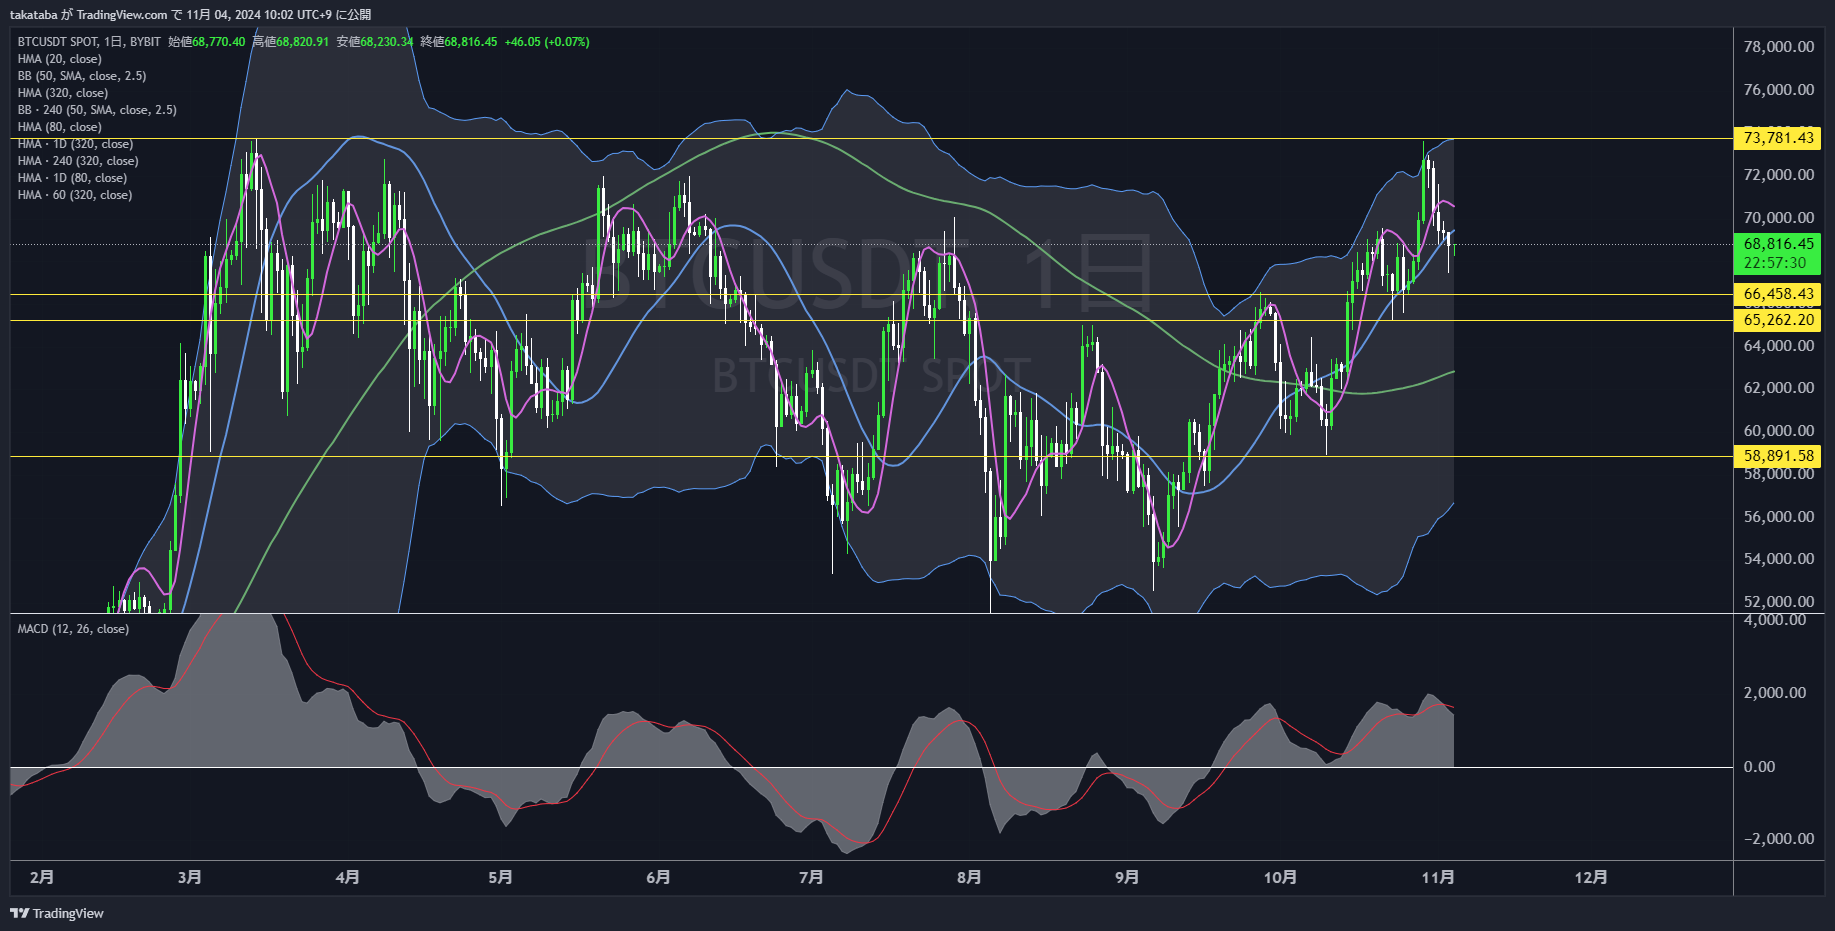Select the HMA (320, close) indicator legend
The height and width of the screenshot is (931, 1835).
63,93
